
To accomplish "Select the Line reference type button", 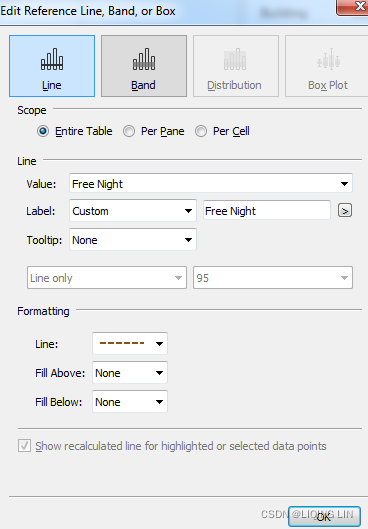I will [x=52, y=66].
